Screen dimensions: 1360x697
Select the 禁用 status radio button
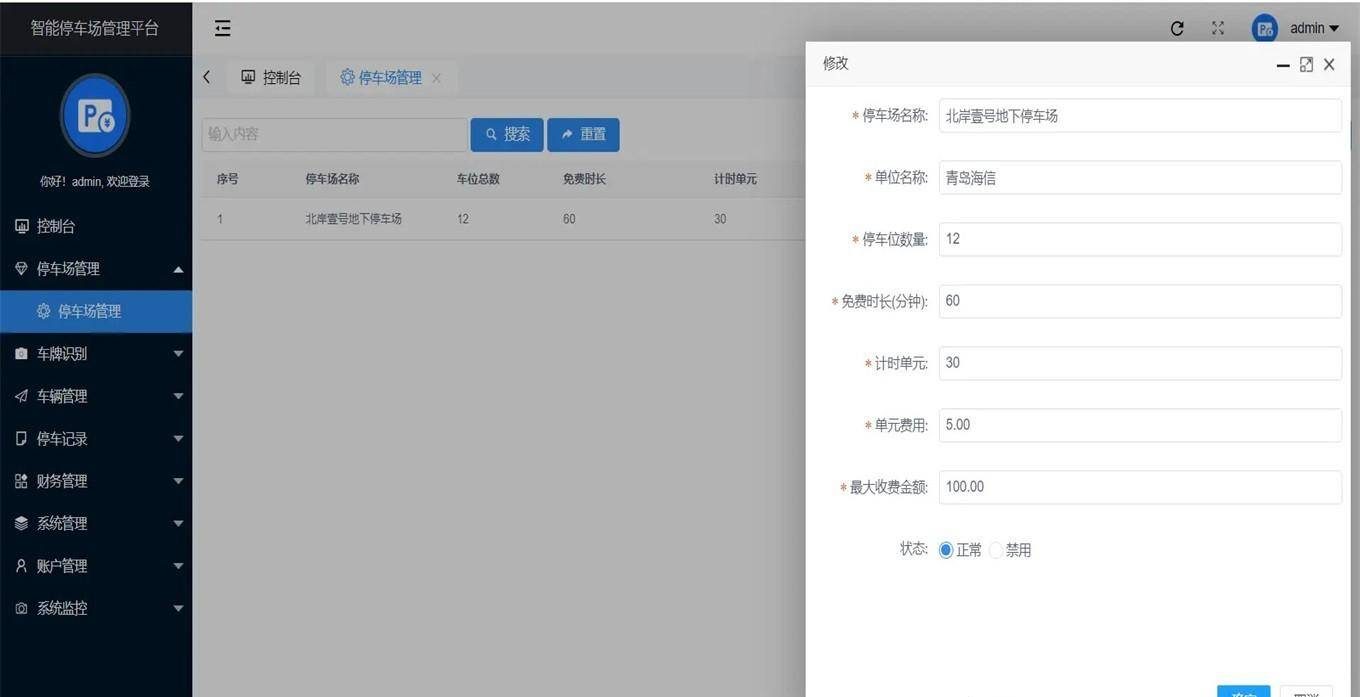coord(996,550)
